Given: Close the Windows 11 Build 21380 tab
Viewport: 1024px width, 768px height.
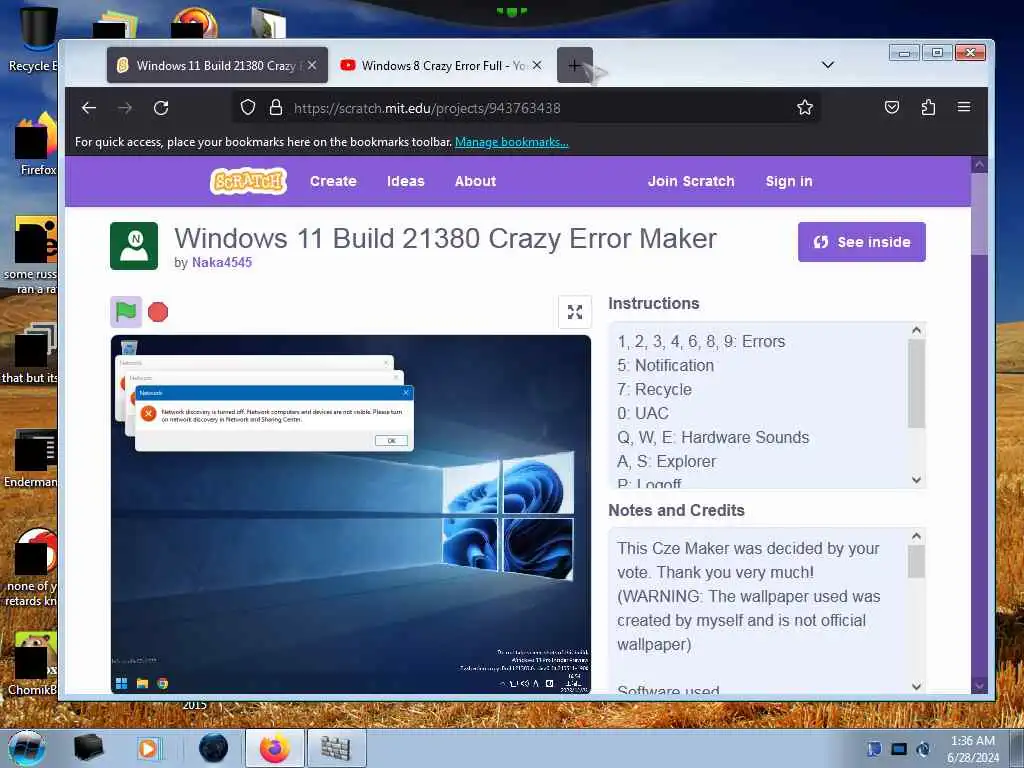Looking at the screenshot, I should 312,65.
